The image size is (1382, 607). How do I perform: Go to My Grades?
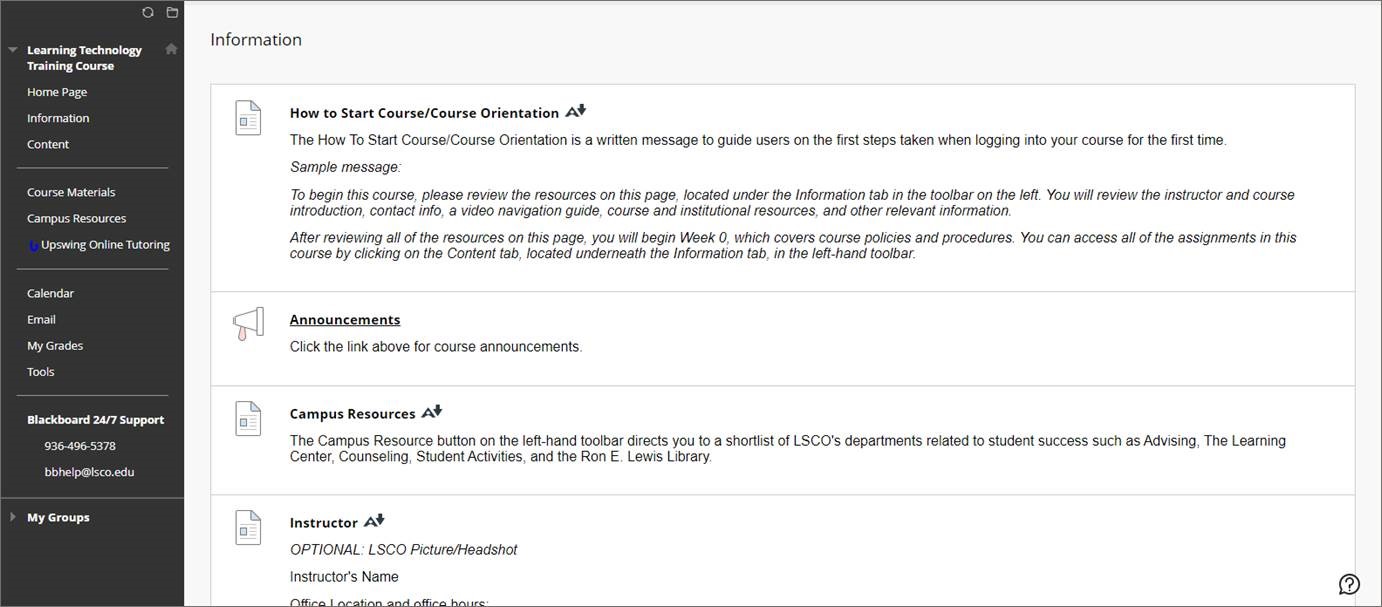[55, 345]
